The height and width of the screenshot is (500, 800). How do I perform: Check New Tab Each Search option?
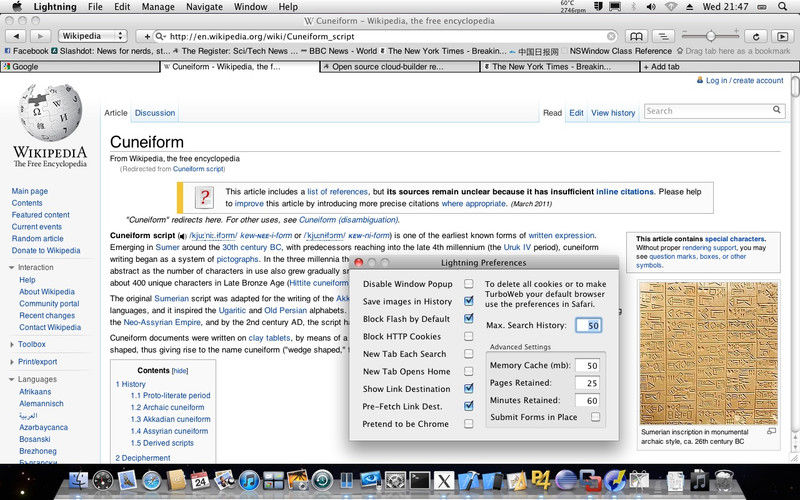[x=468, y=354]
